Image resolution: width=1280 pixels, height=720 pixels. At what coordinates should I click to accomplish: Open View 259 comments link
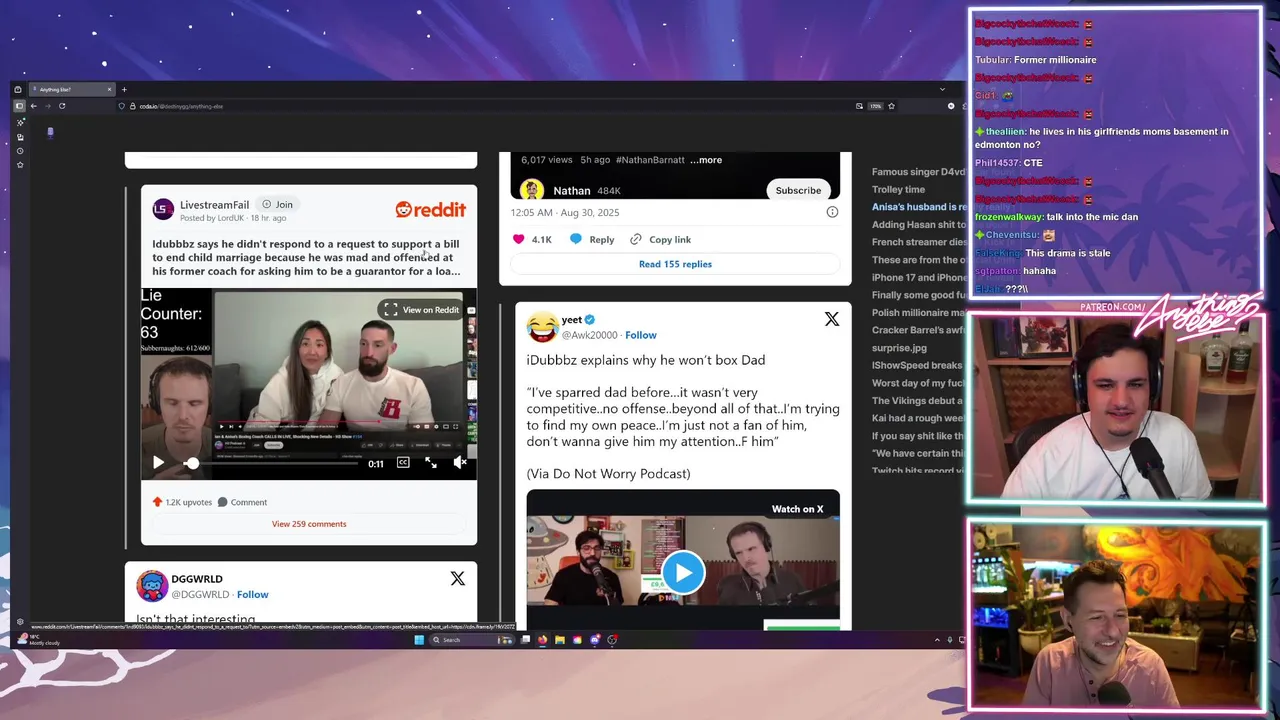pyautogui.click(x=309, y=524)
